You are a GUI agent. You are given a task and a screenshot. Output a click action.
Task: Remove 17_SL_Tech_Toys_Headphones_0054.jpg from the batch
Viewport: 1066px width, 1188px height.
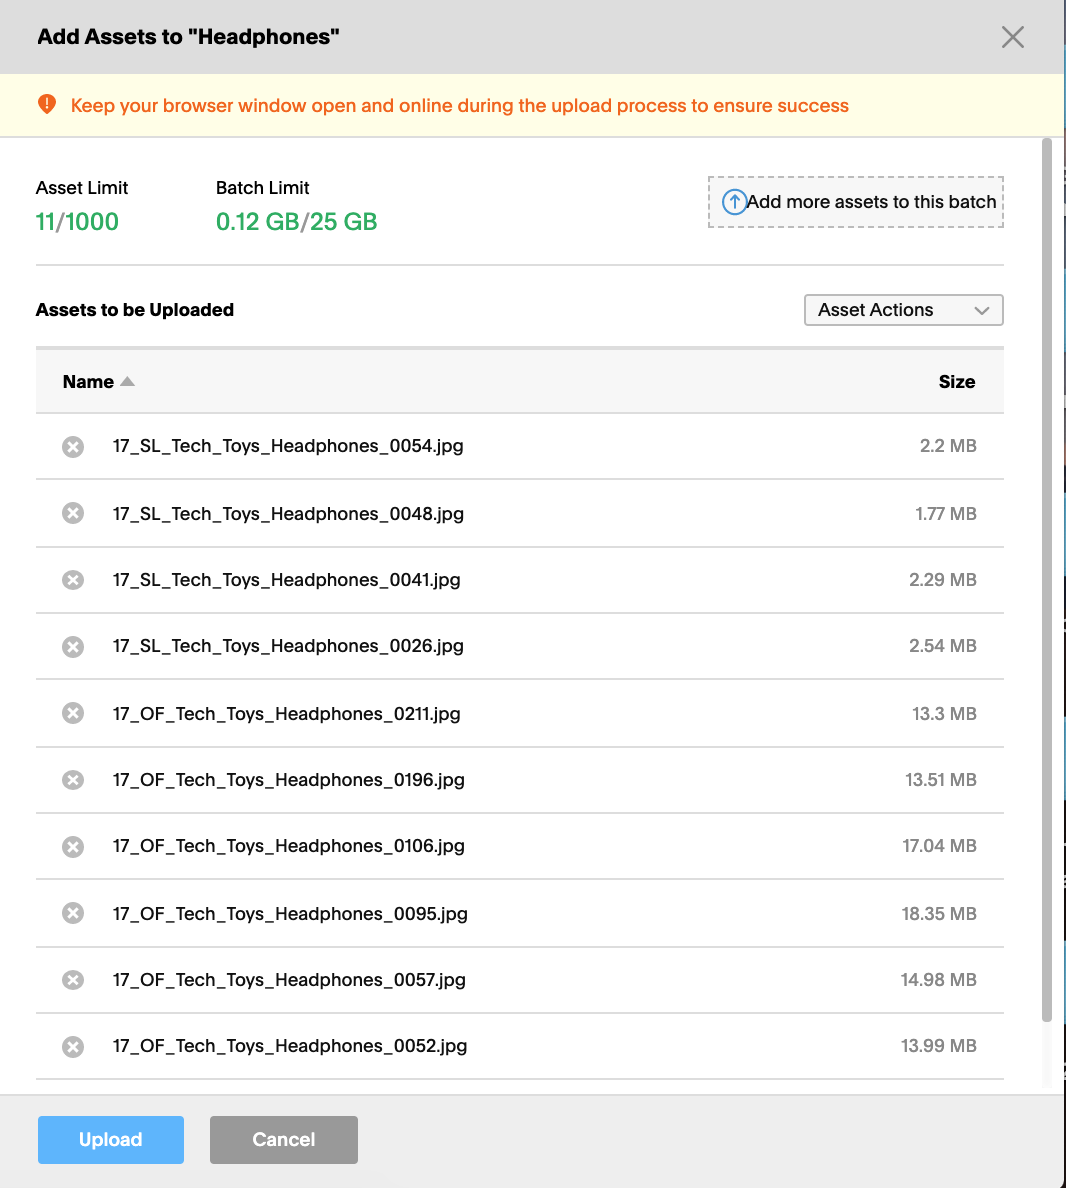pyautogui.click(x=73, y=447)
